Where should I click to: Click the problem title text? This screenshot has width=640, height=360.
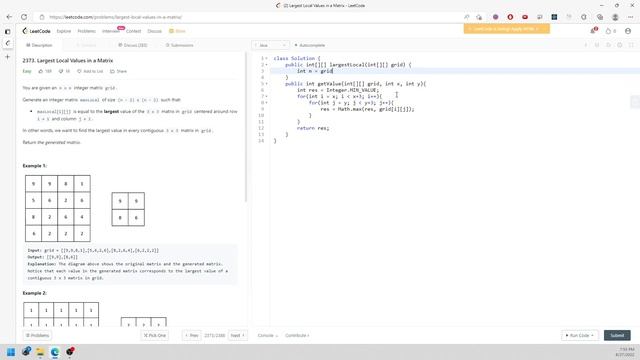point(68,60)
